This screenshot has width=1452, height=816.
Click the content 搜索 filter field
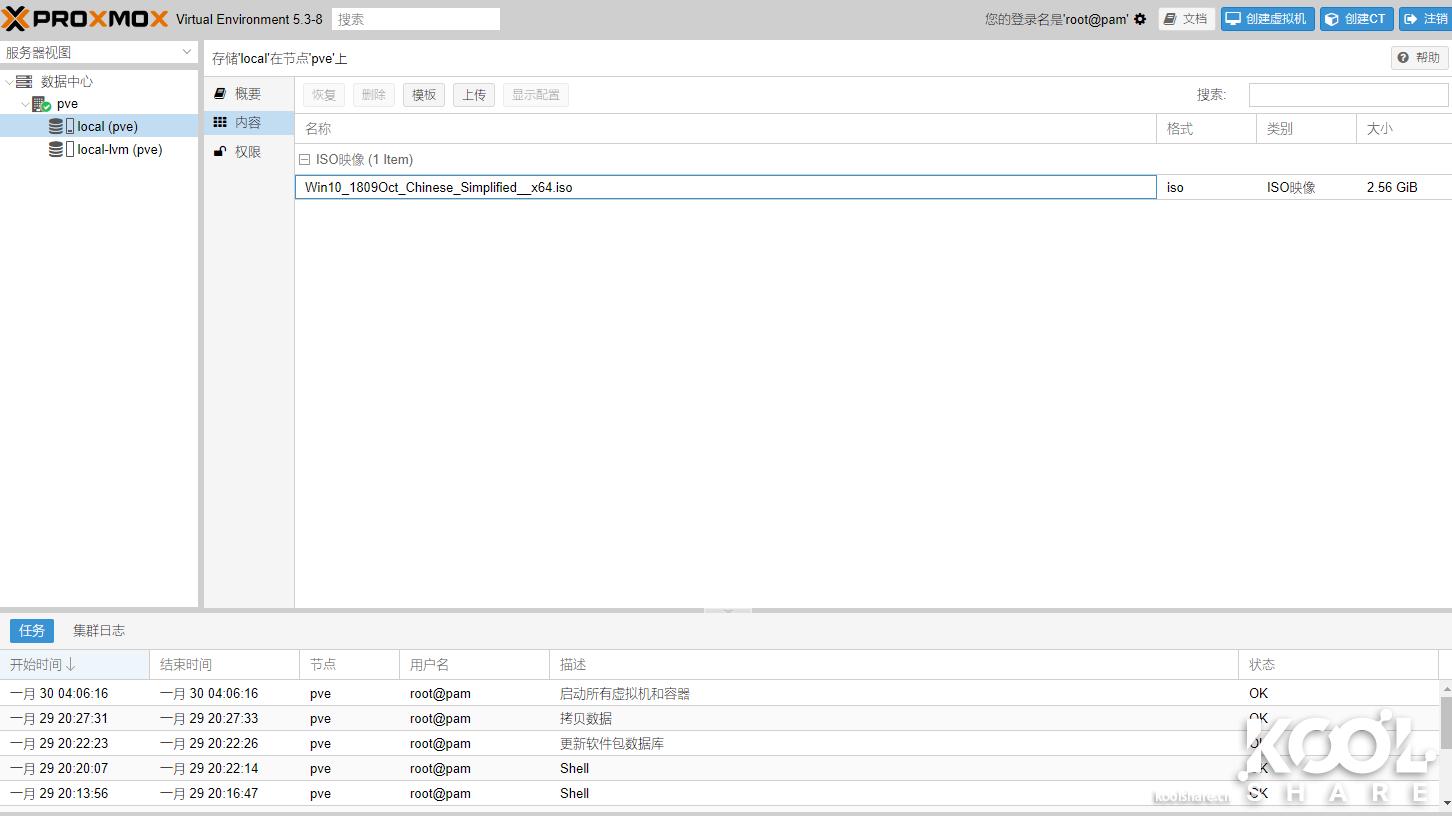[x=1347, y=95]
